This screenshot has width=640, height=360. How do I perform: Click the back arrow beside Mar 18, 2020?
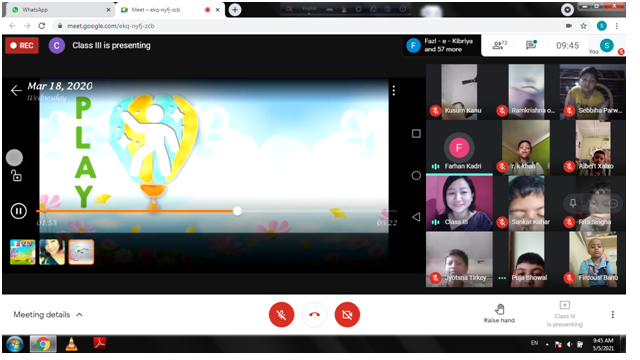click(x=16, y=90)
